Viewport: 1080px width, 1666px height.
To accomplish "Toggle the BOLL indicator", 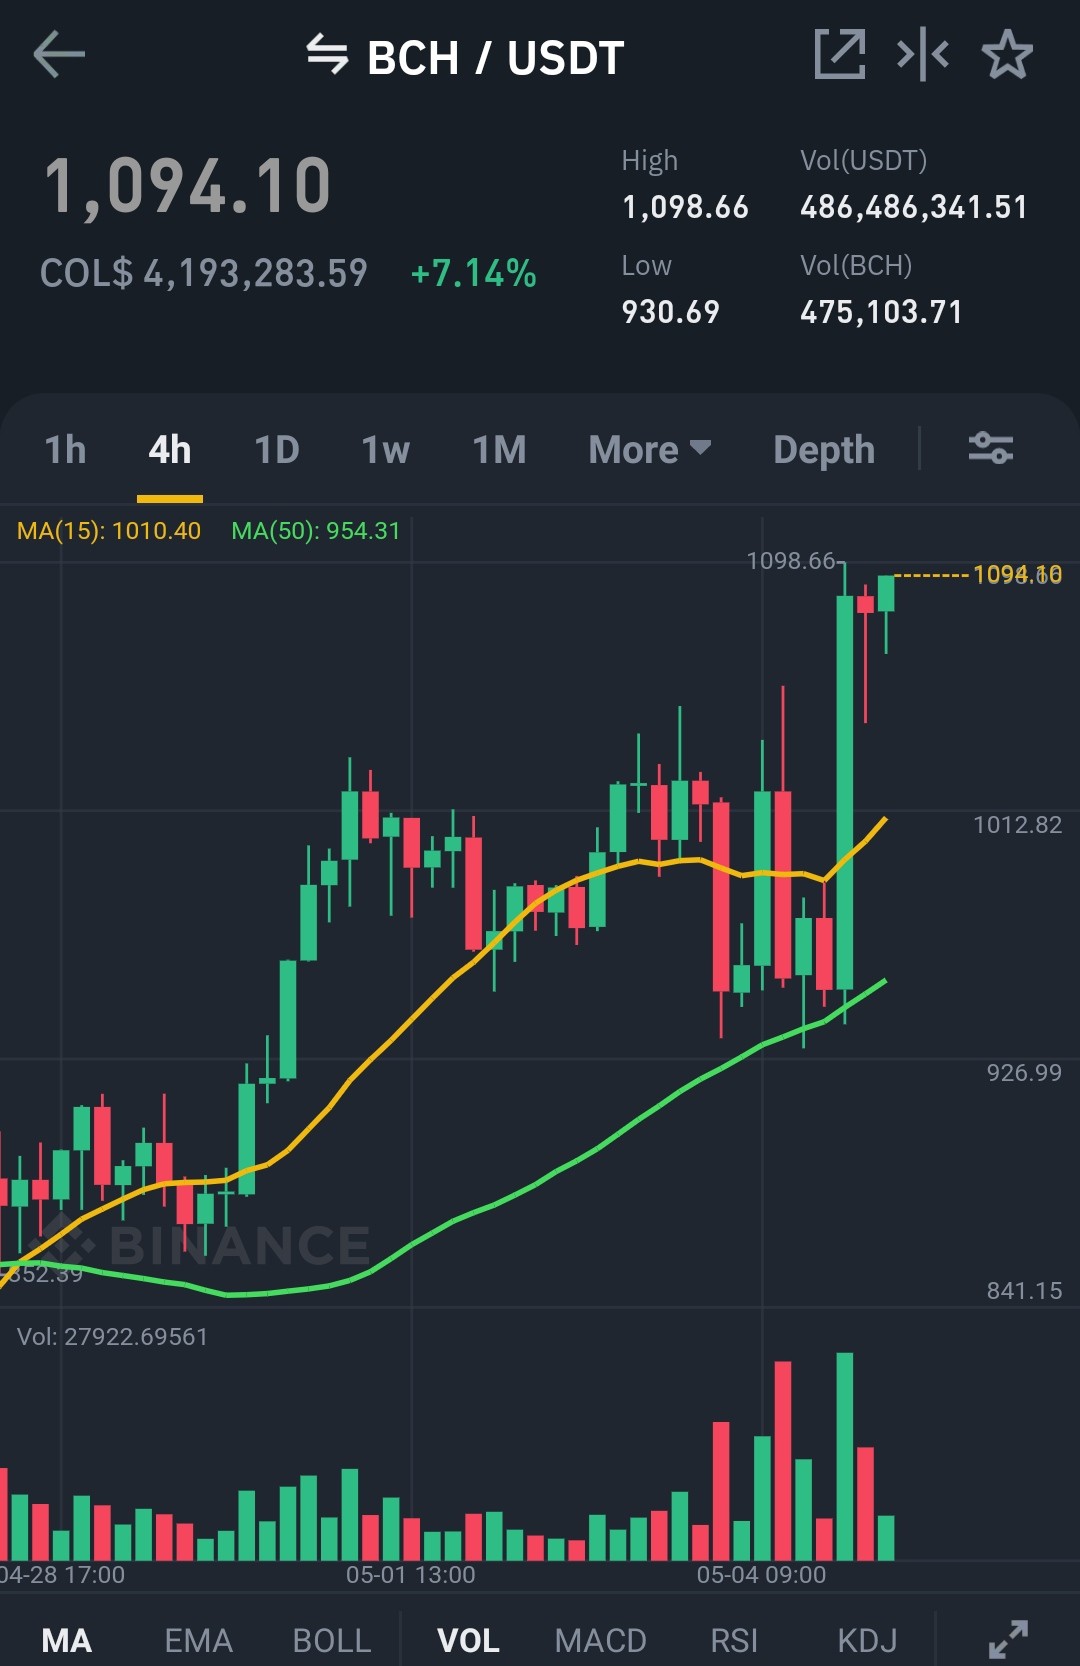I will (x=332, y=1641).
